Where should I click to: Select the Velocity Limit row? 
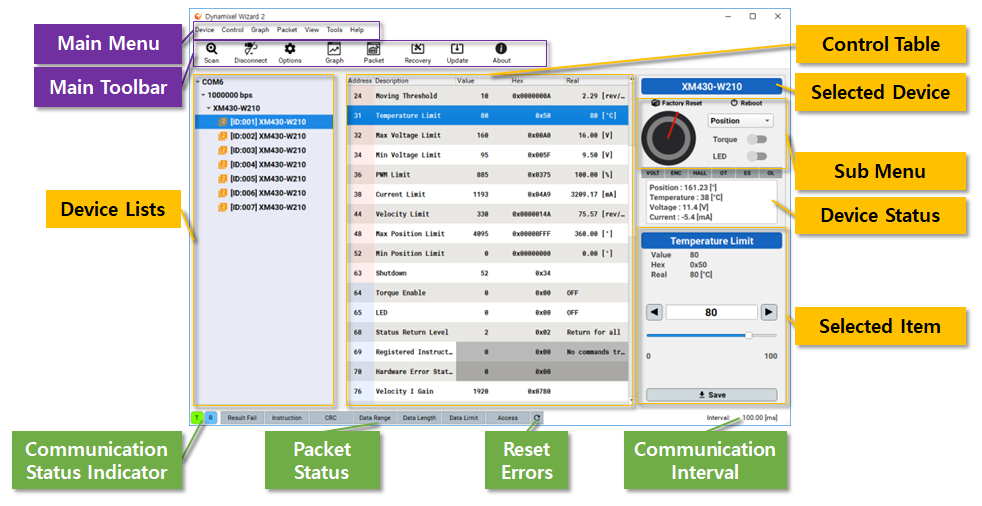click(x=487, y=214)
